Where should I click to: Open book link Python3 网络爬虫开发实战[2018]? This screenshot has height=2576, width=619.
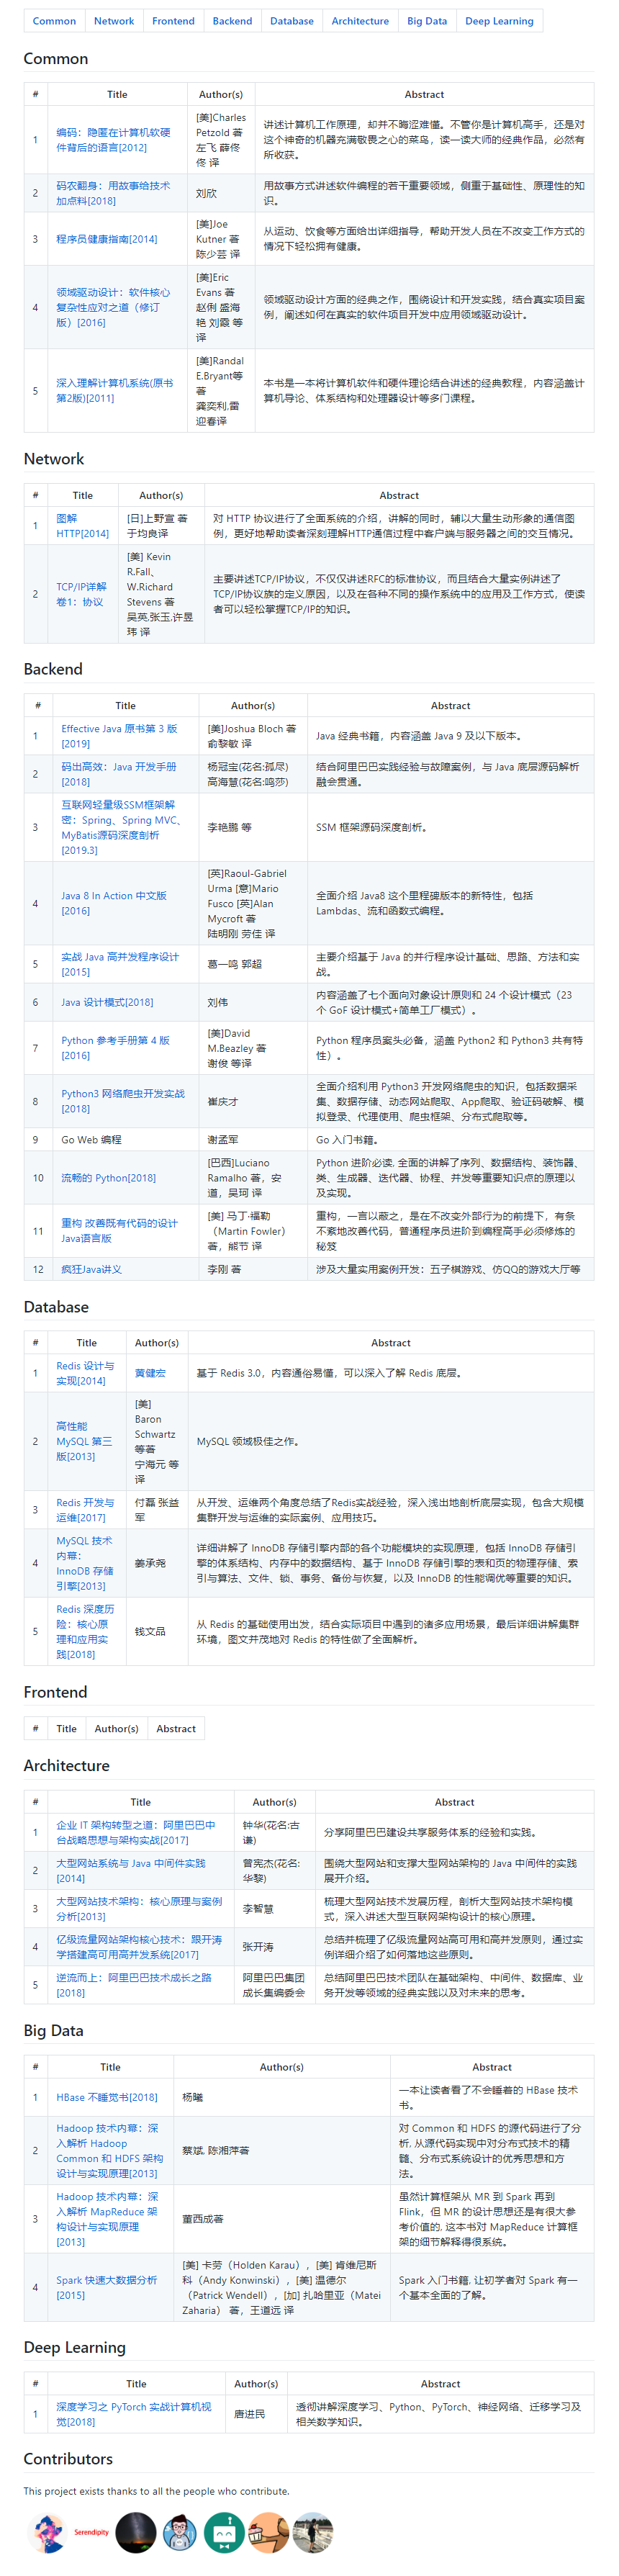[123, 1101]
